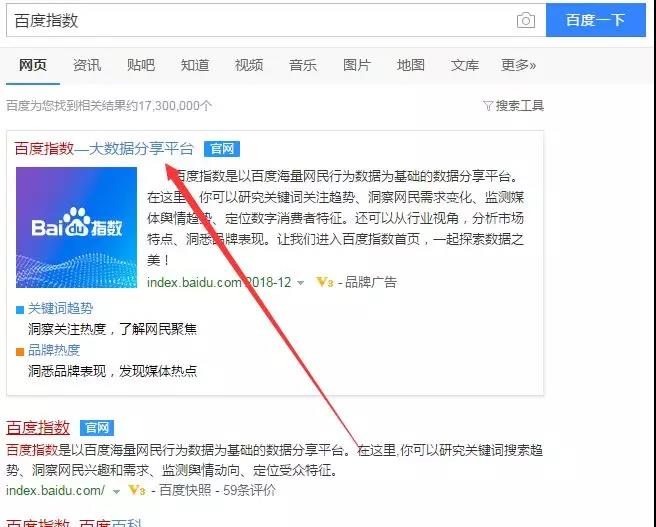Switch to the 视频 tab

[249, 65]
